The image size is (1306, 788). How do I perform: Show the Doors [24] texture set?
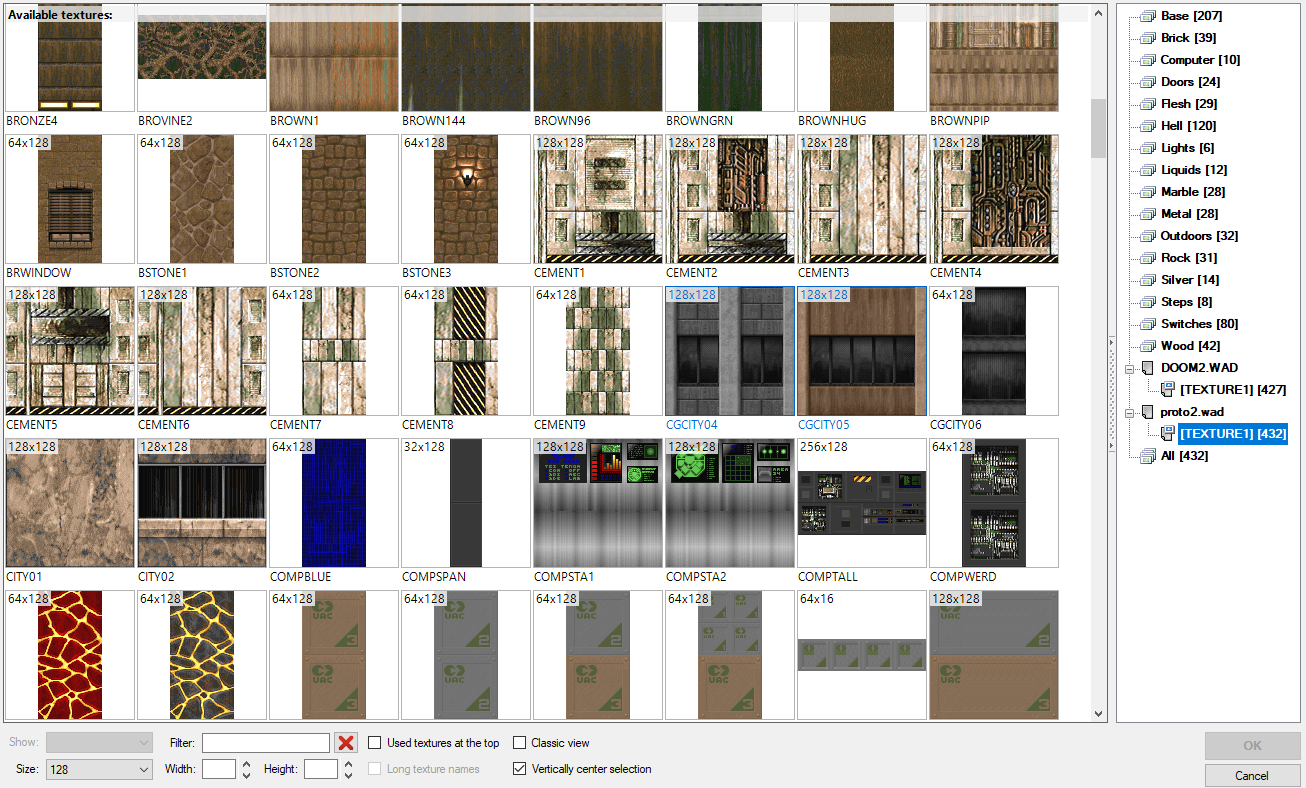pos(1190,82)
